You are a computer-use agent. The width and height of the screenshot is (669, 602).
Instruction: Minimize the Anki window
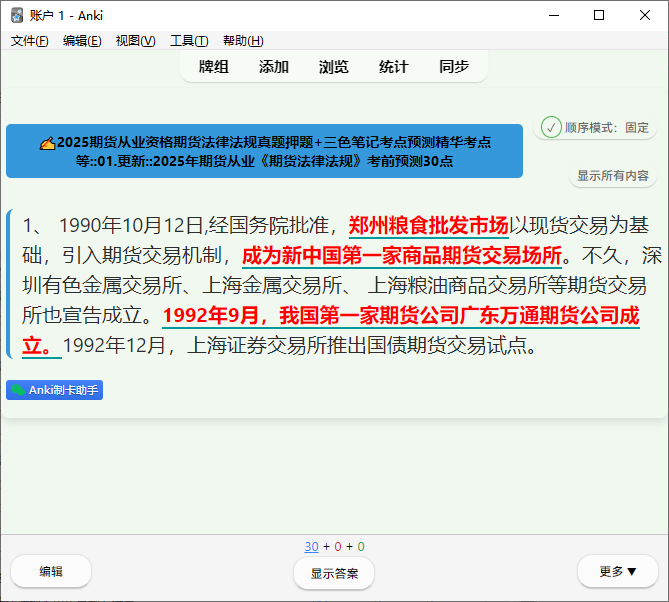pyautogui.click(x=554, y=15)
